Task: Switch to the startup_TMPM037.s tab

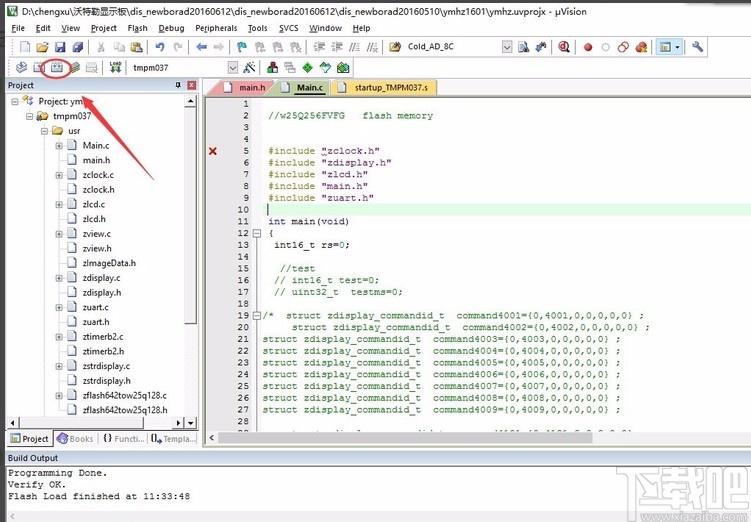Action: (386, 88)
